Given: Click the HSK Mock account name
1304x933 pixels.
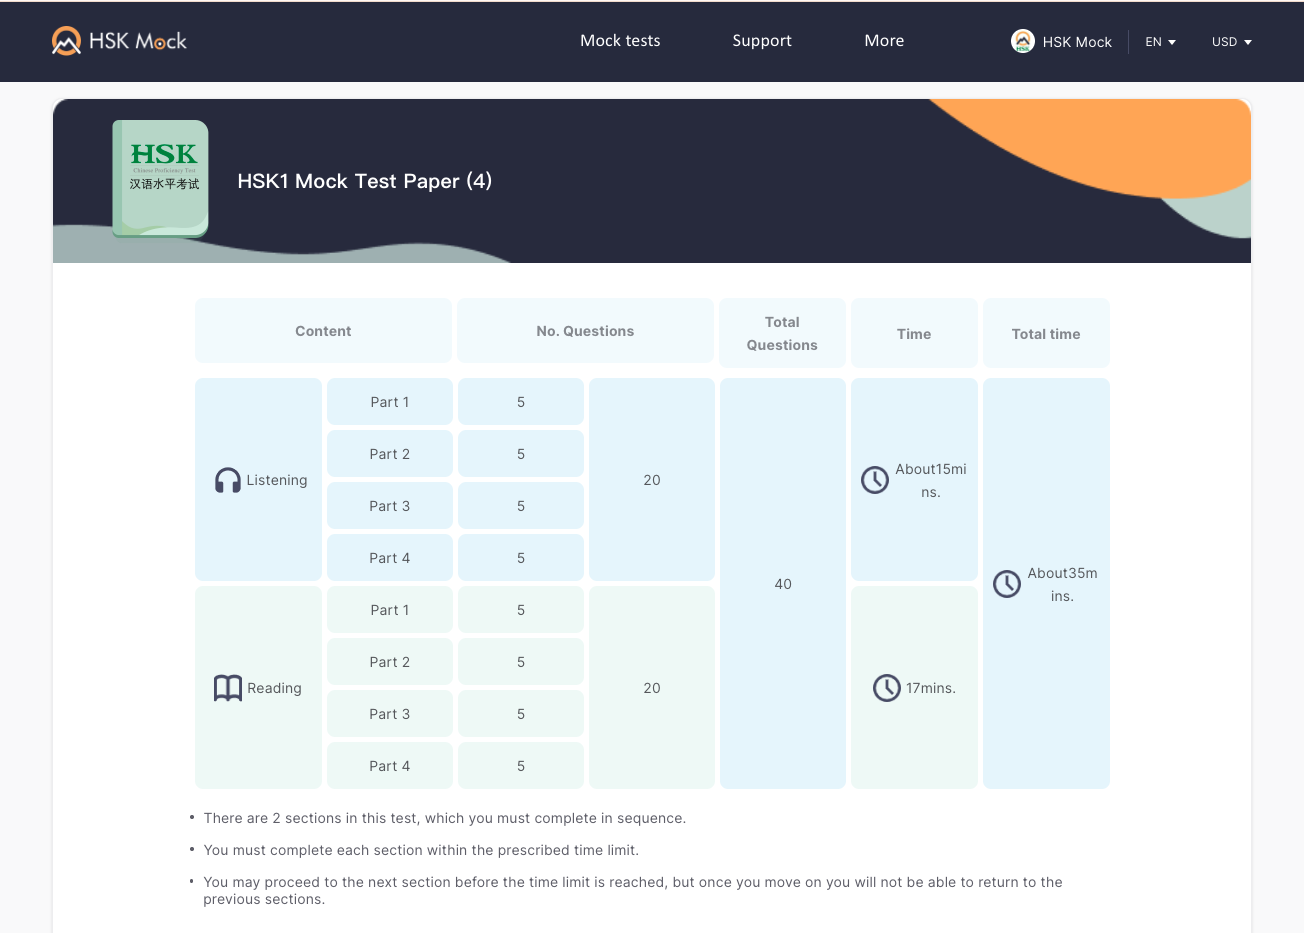Looking at the screenshot, I should point(1077,42).
